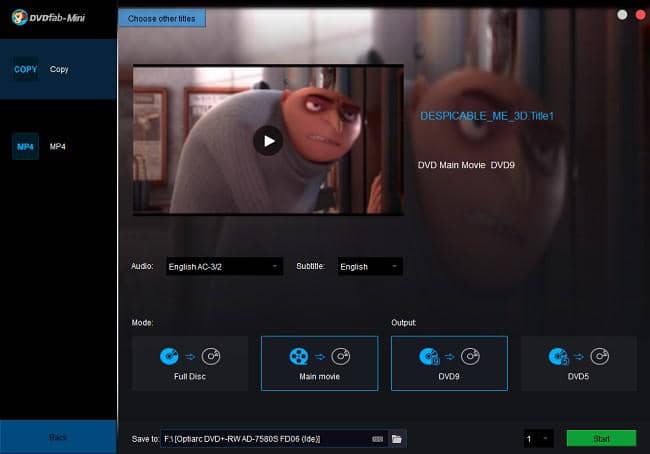The height and width of the screenshot is (454, 650).
Task: Click the red close circle button
Action: (640, 15)
